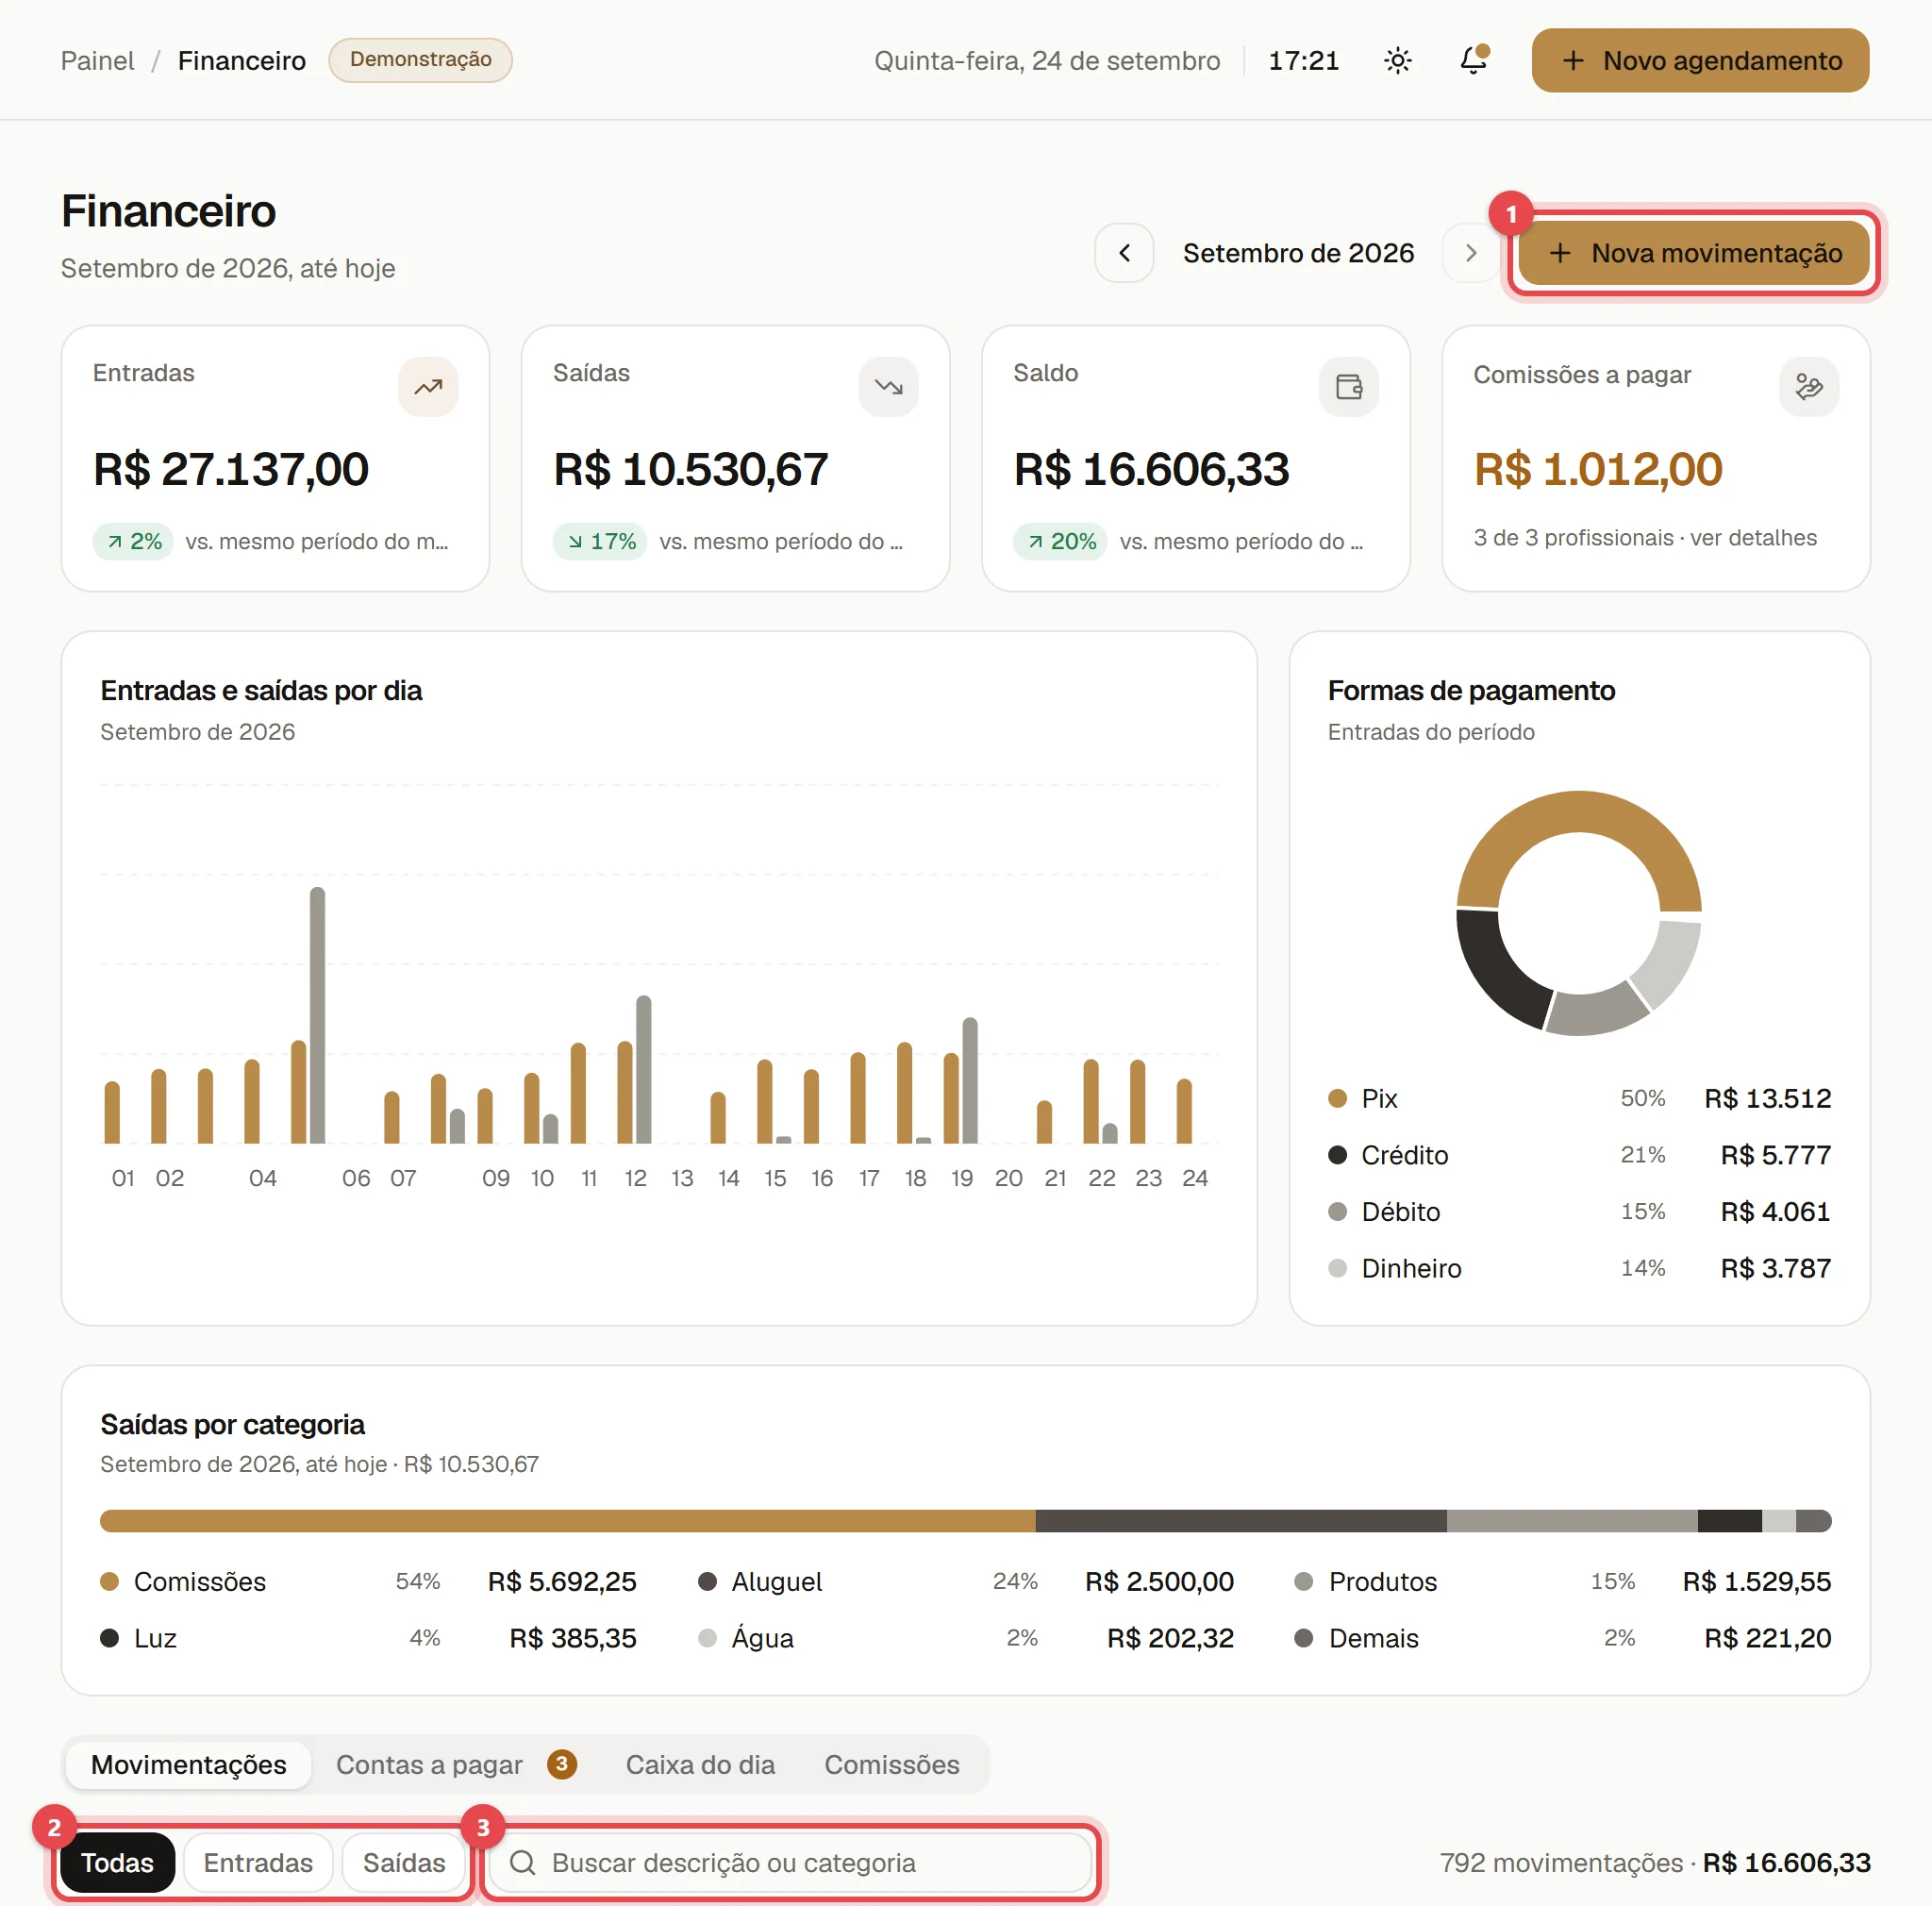Click the Aluguel category color dot
Screen dimensions: 1932x1906
pyautogui.click(x=707, y=1581)
